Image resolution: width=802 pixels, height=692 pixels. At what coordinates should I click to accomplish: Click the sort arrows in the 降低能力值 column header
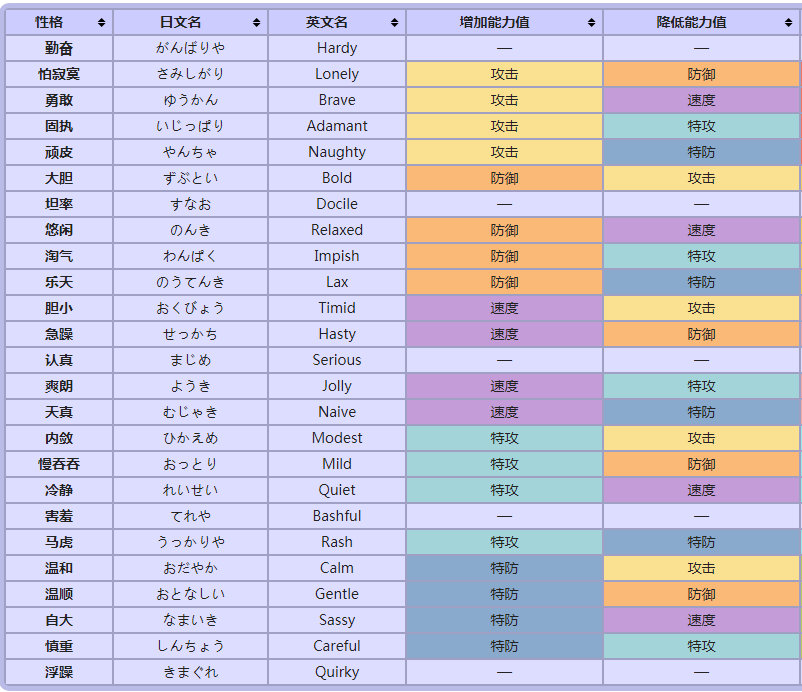click(789, 22)
